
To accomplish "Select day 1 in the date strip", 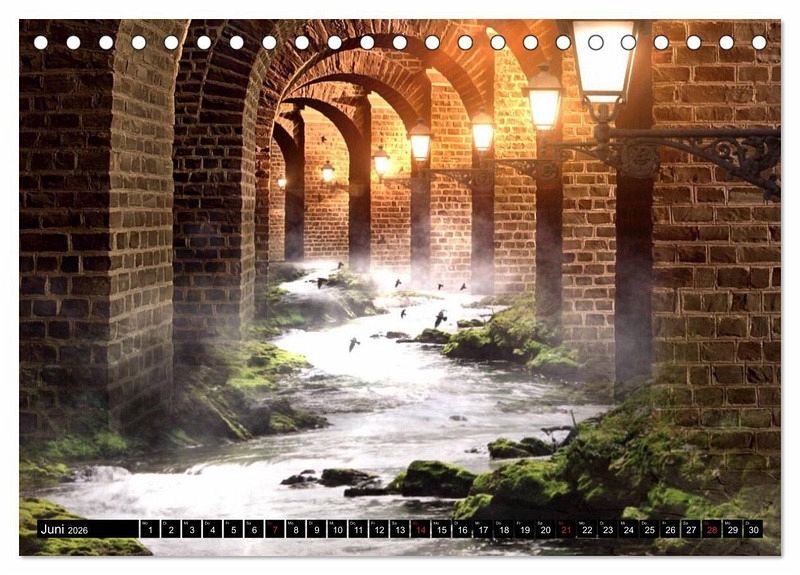I will coord(150,529).
